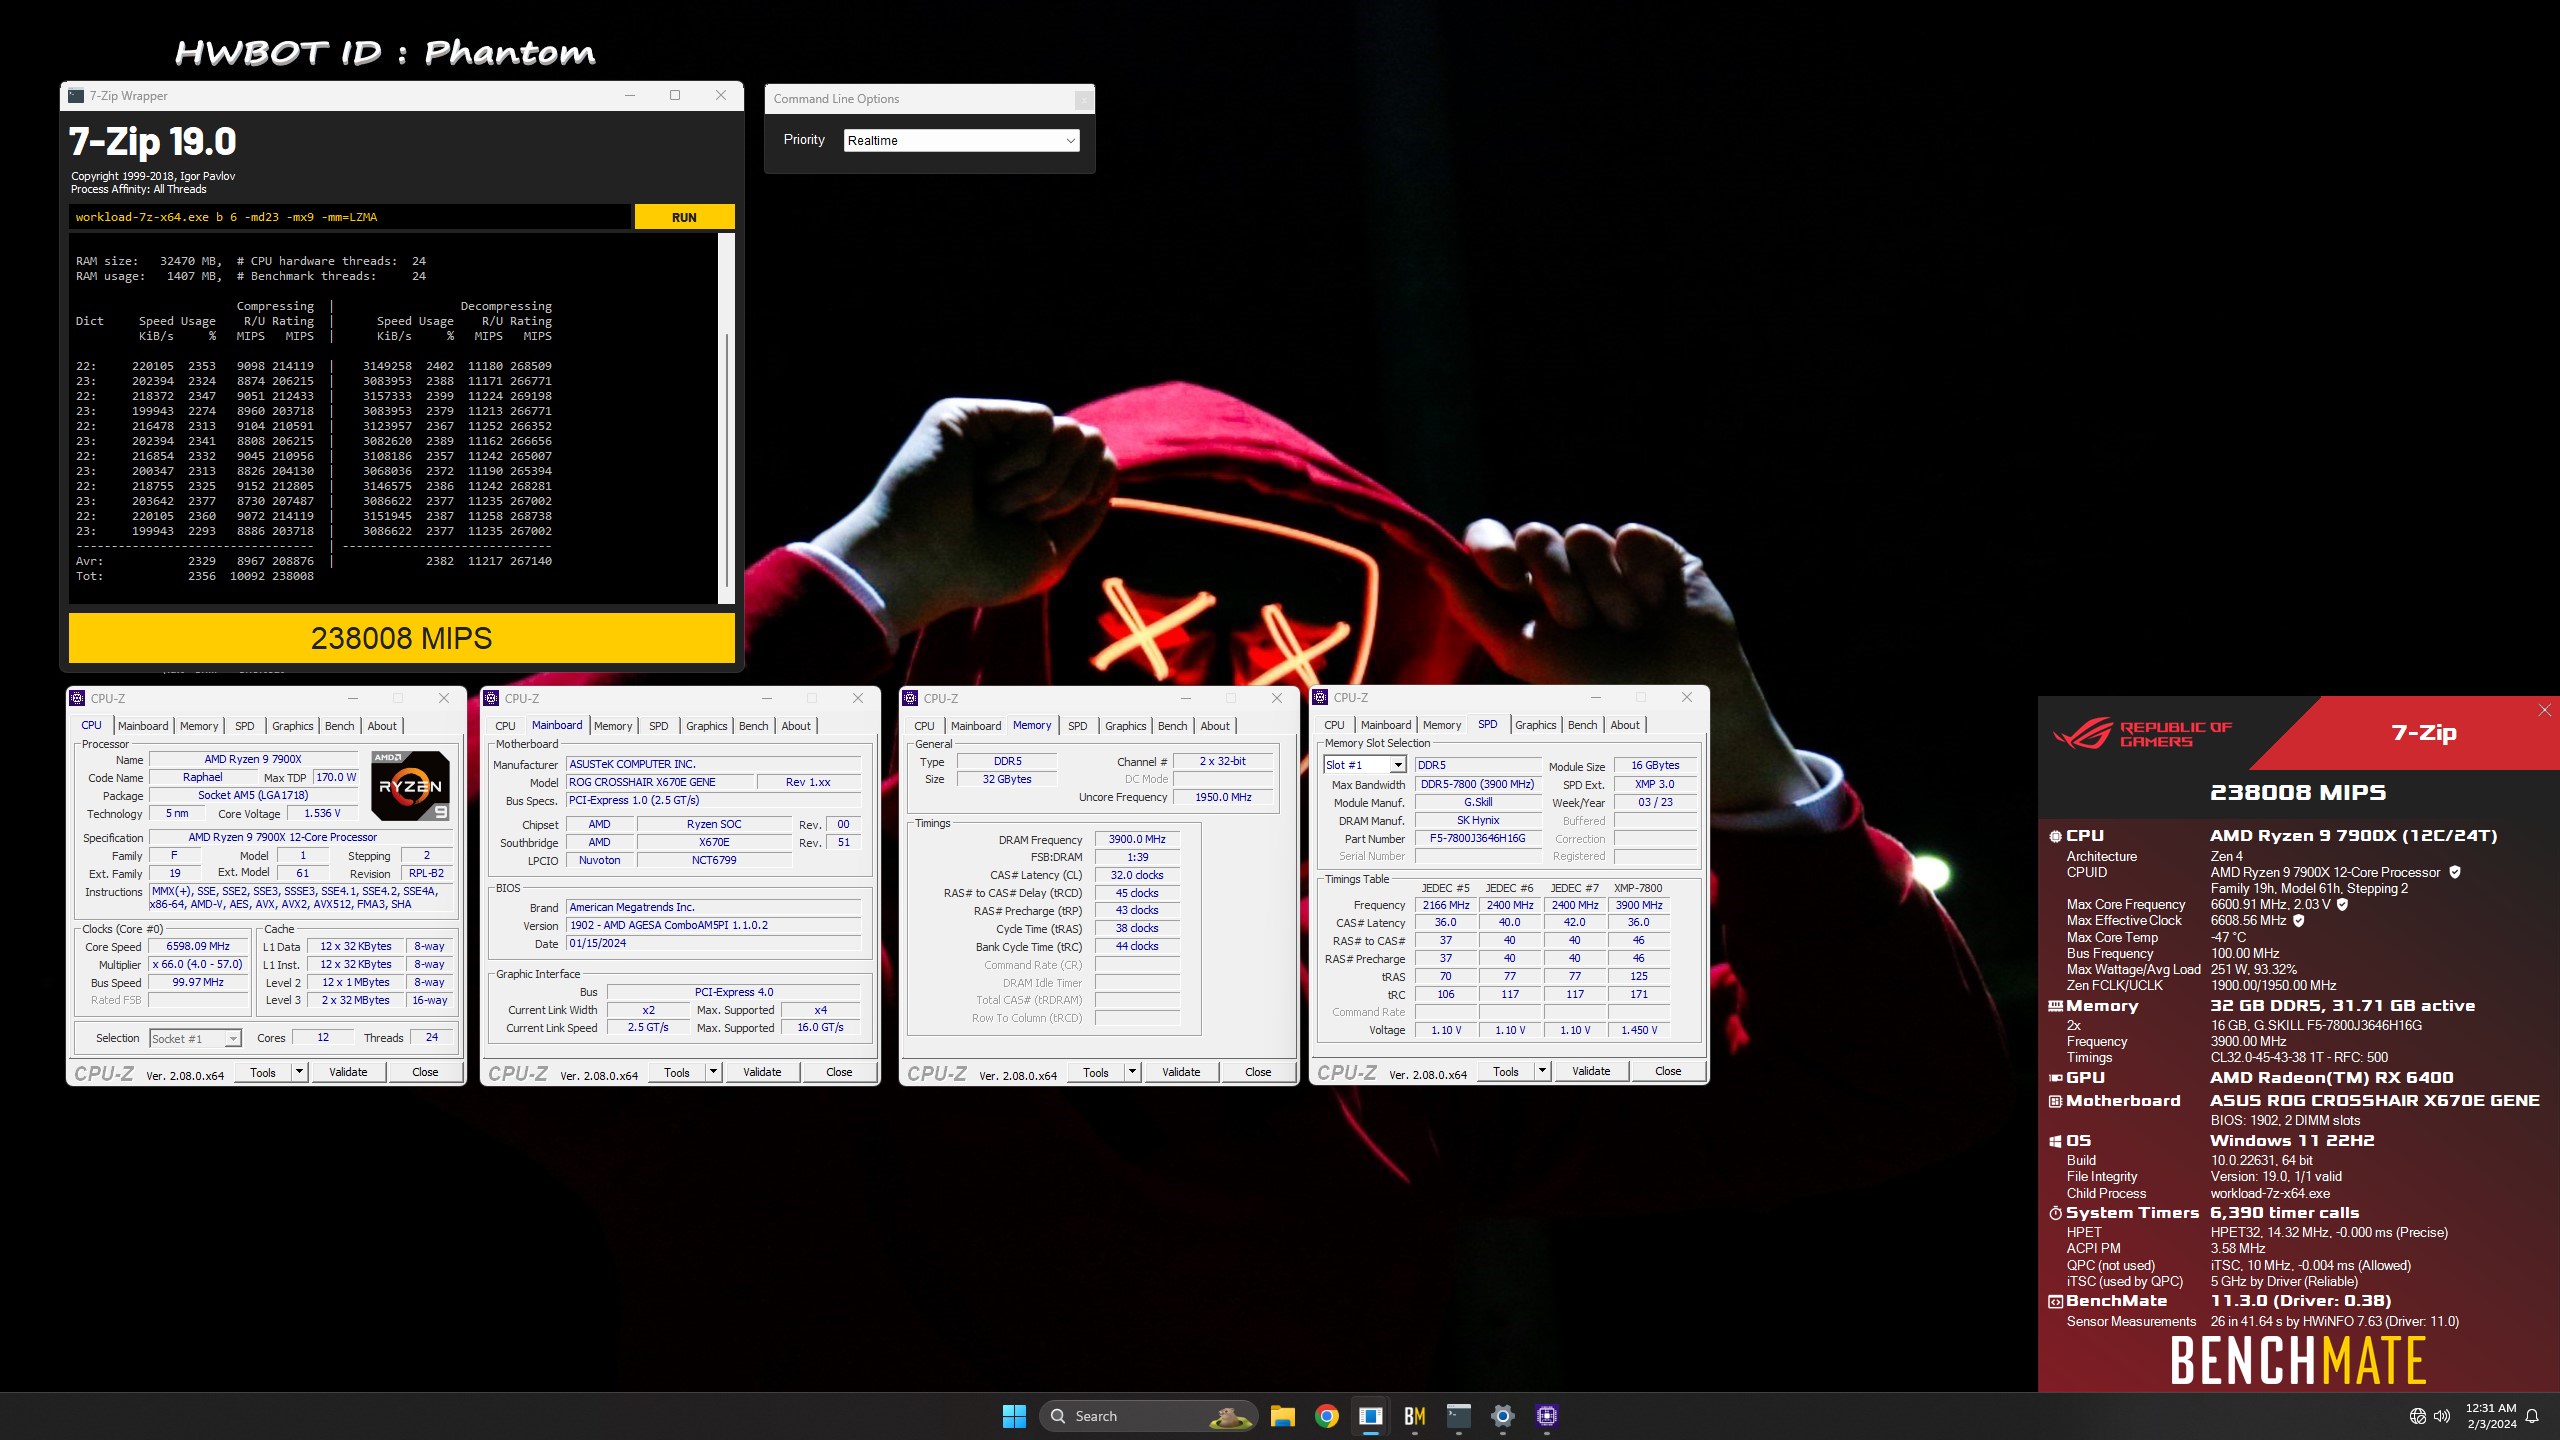This screenshot has width=2560, height=1440.
Task: Open About tab in SPD window
Action: coord(1624,725)
